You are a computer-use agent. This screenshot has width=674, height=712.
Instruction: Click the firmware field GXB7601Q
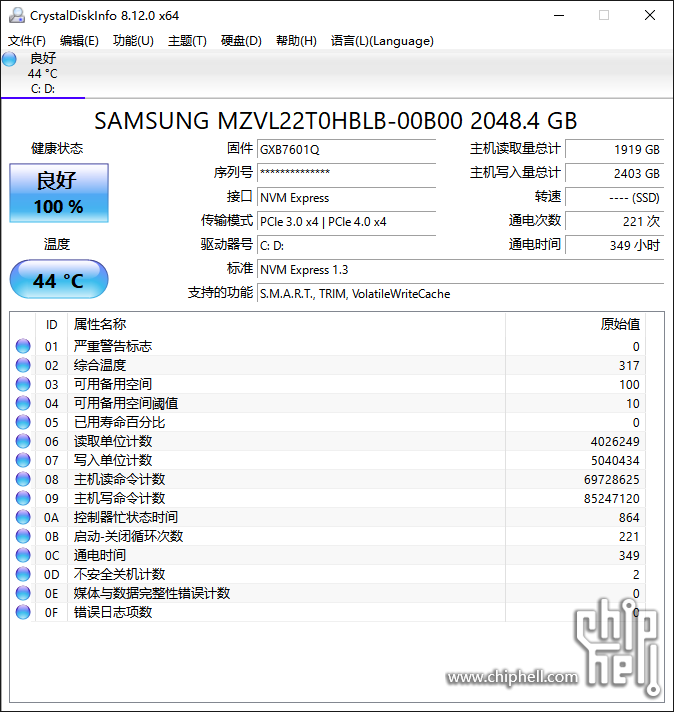click(x=347, y=149)
